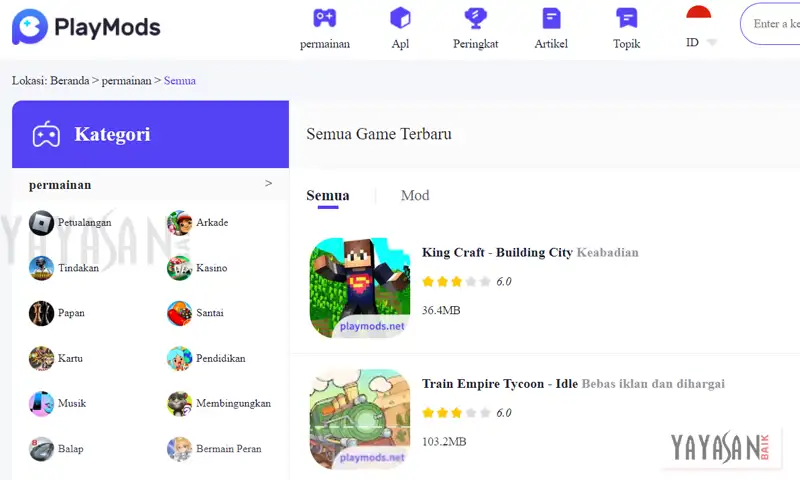
Task: Open the Kasino category icon
Action: click(180, 268)
